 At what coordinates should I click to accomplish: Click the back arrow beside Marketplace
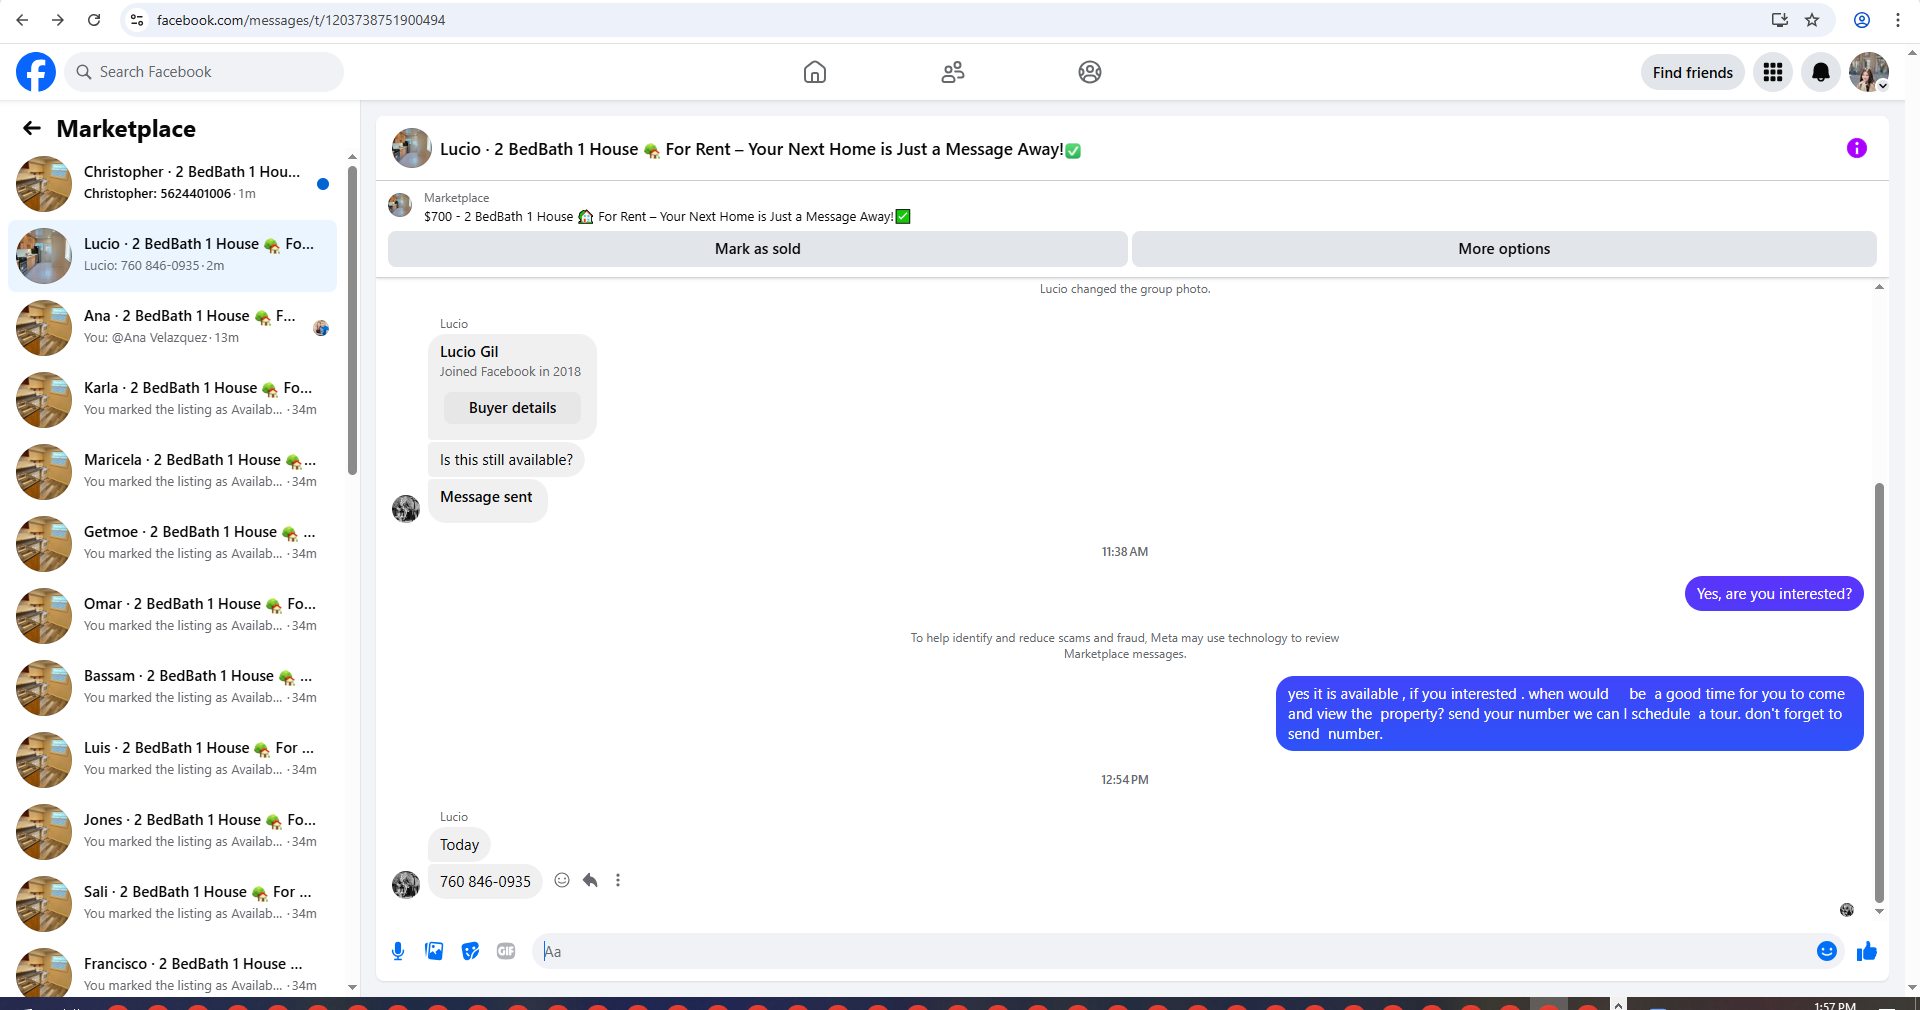click(32, 128)
